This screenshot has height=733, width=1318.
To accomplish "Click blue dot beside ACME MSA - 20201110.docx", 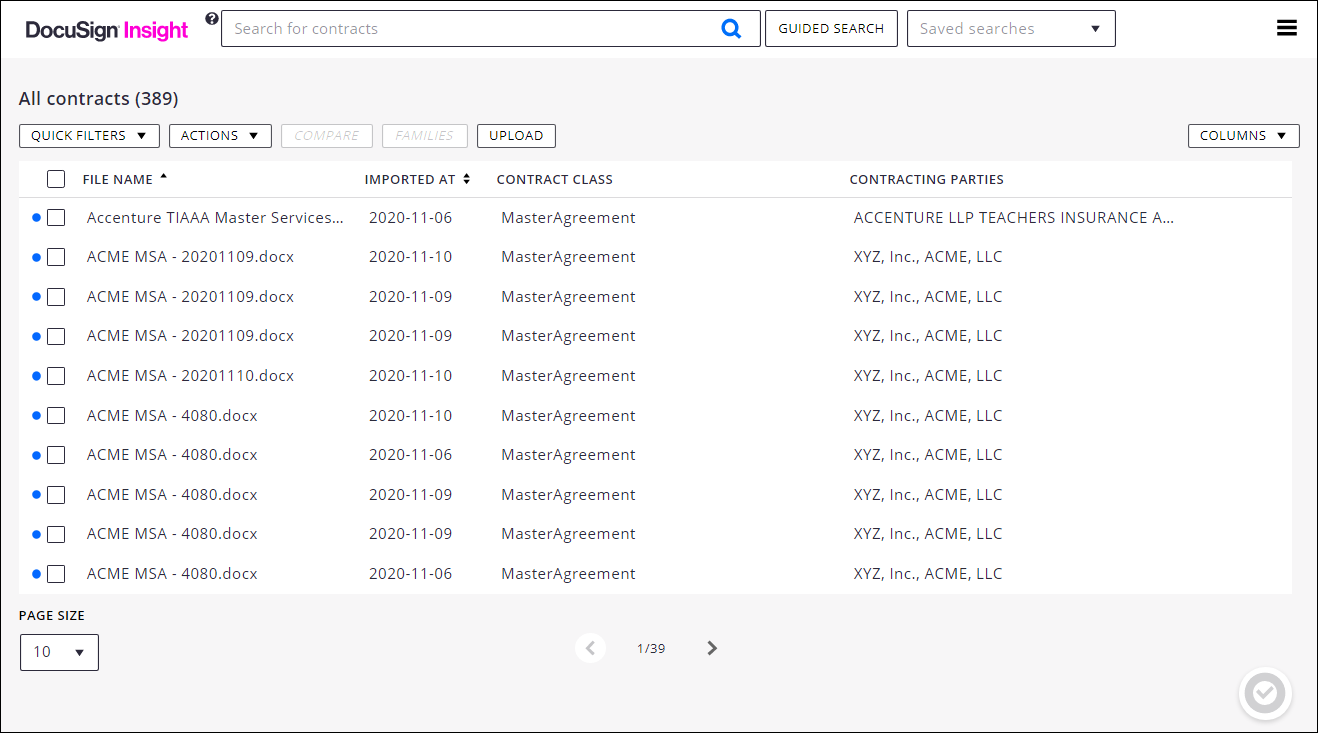I will click(37, 376).
